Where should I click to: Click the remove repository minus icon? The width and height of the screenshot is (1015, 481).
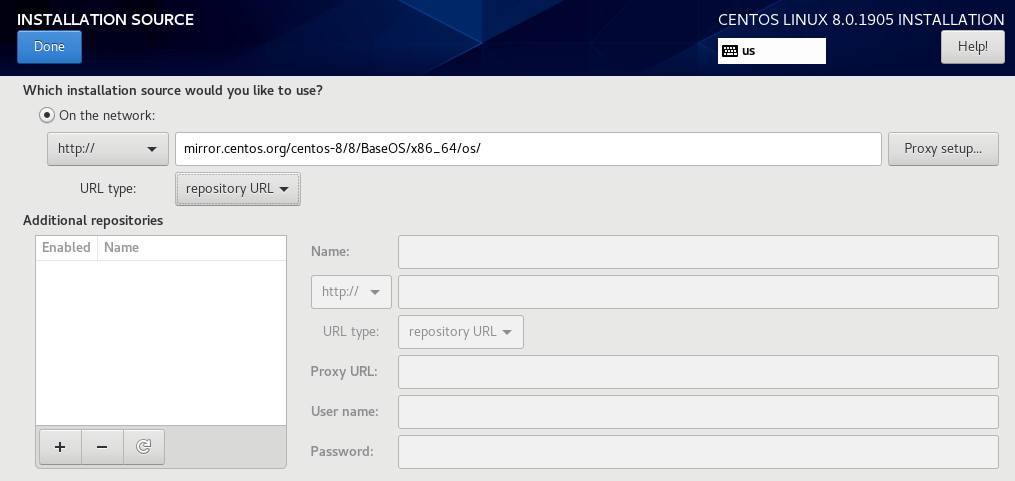click(x=102, y=448)
